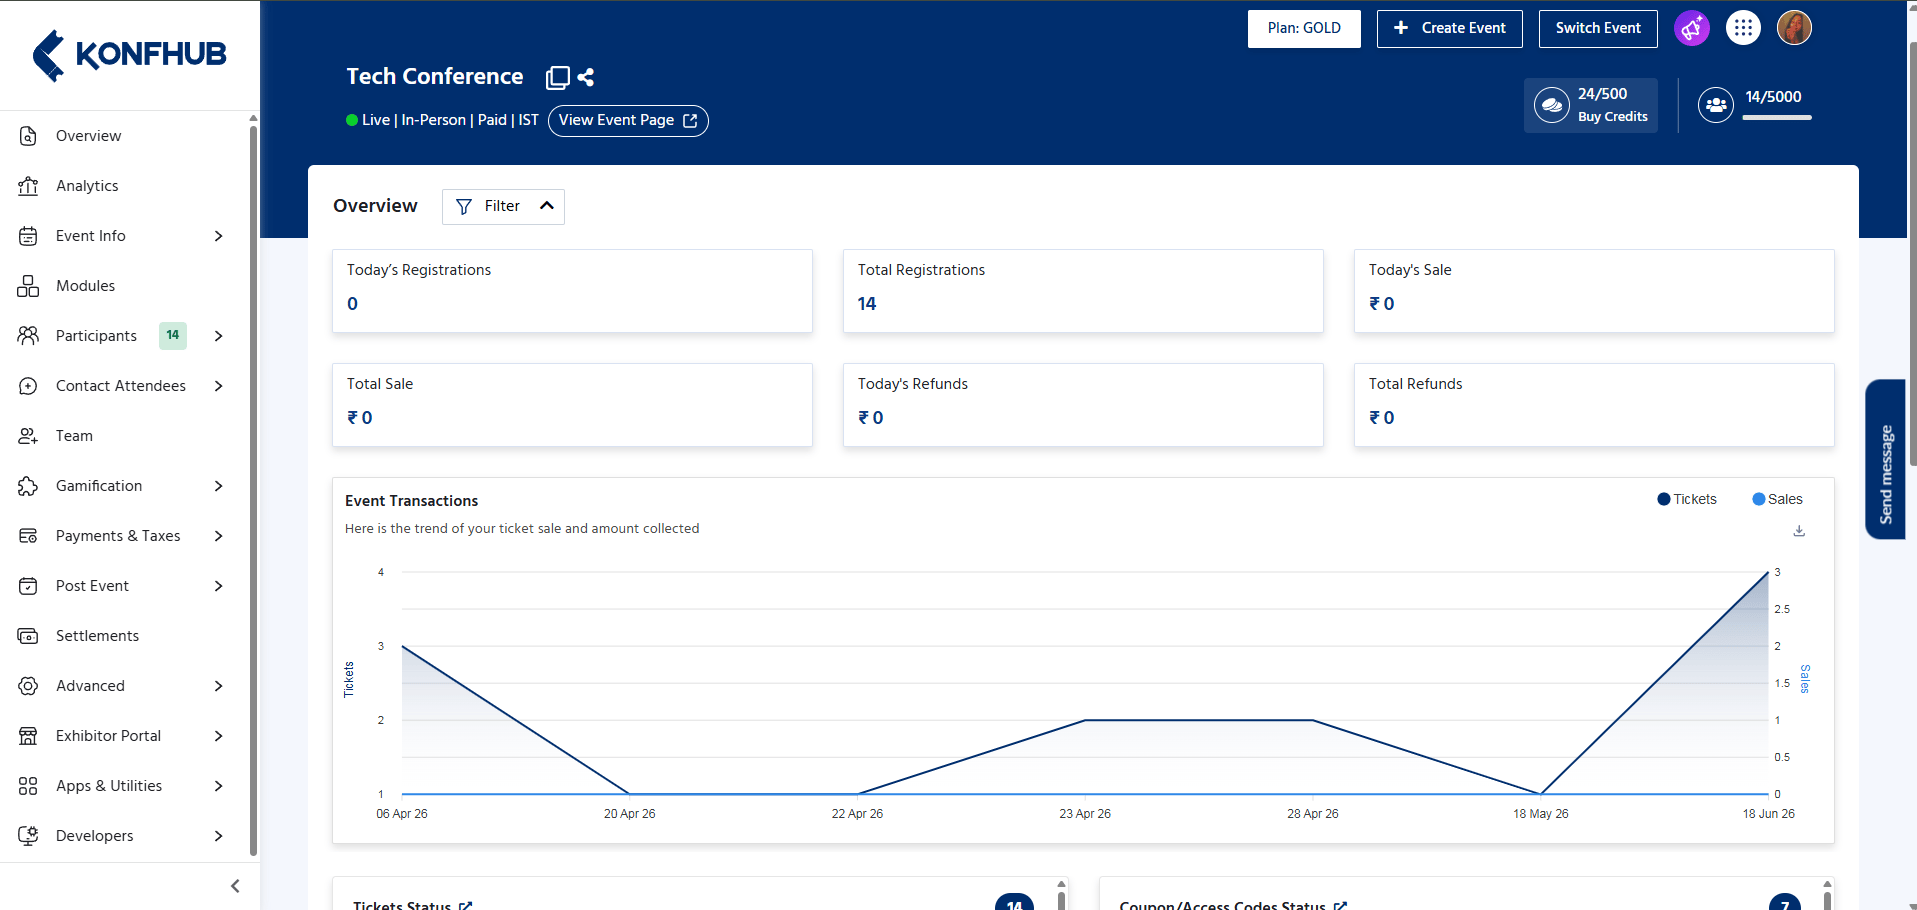Screen dimensions: 1917x910
Task: Click the duplicate event icon beside Tech Conference
Action: point(557,77)
